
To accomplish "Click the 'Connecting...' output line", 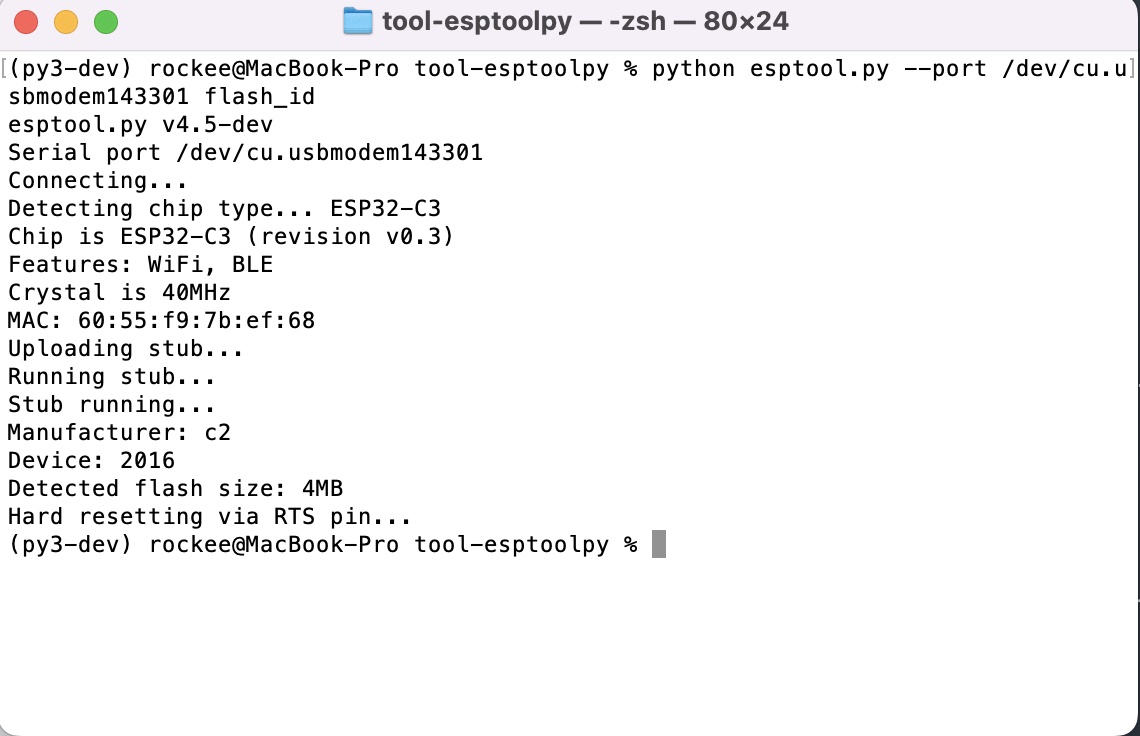I will (x=97, y=180).
